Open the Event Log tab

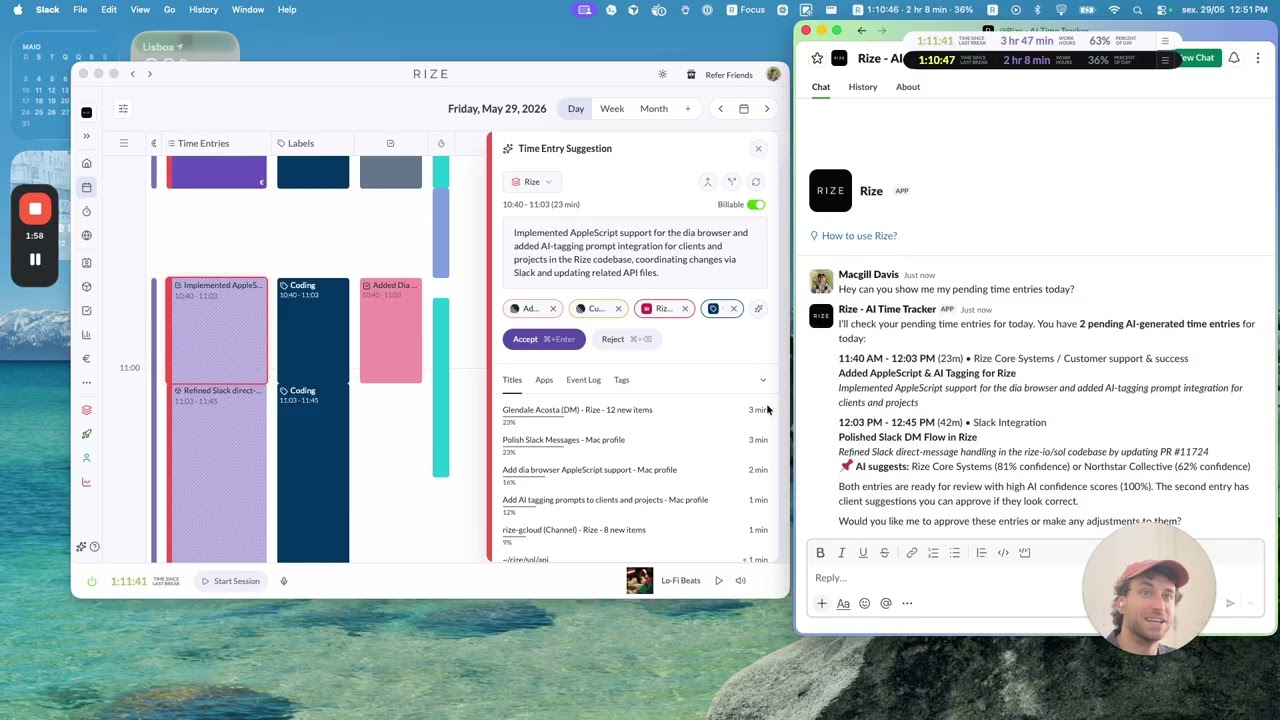pos(583,380)
